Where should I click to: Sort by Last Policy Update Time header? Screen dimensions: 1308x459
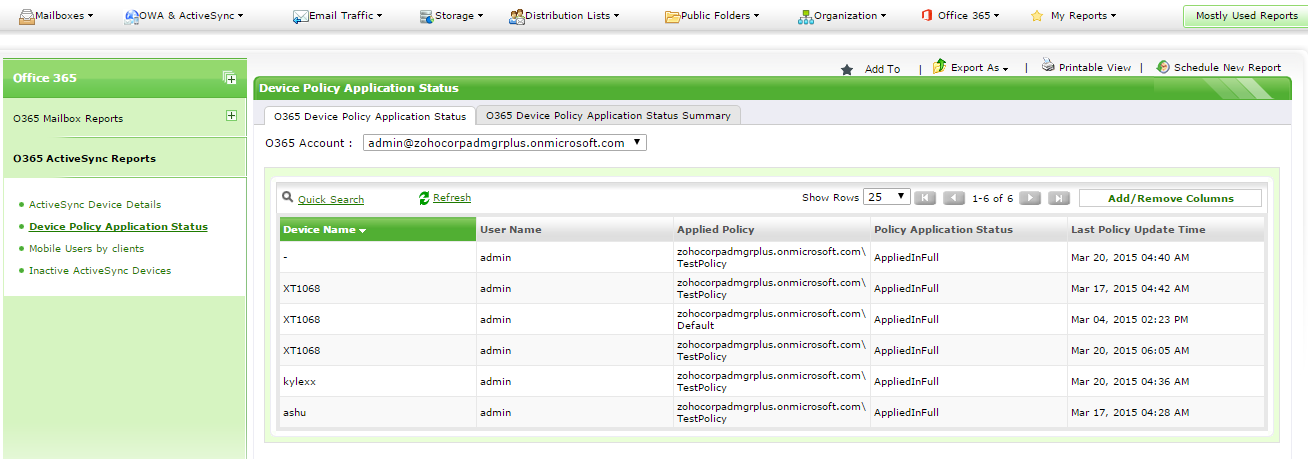coord(1166,229)
